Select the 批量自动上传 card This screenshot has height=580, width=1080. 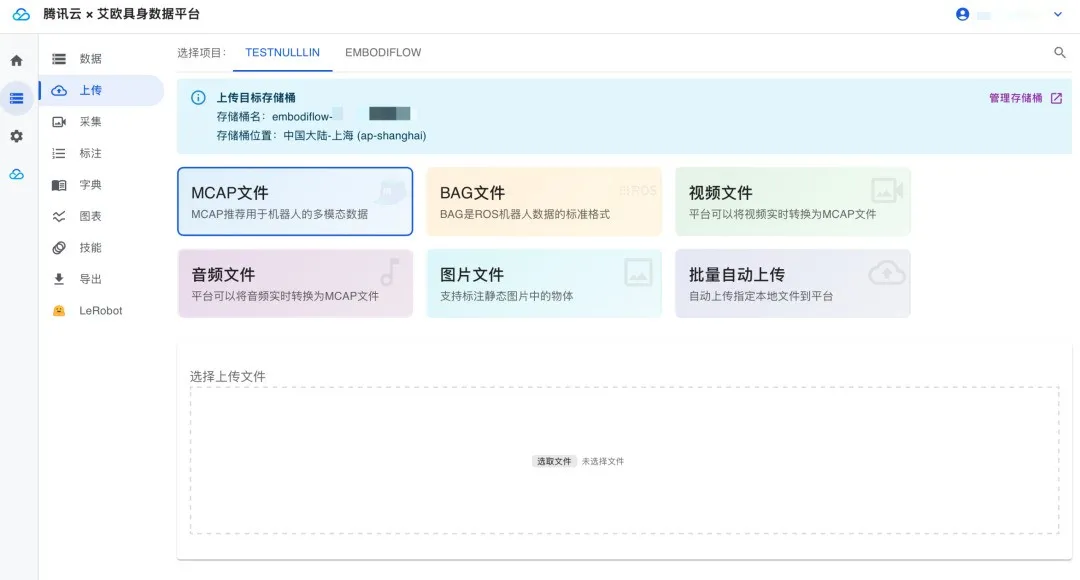pos(793,283)
